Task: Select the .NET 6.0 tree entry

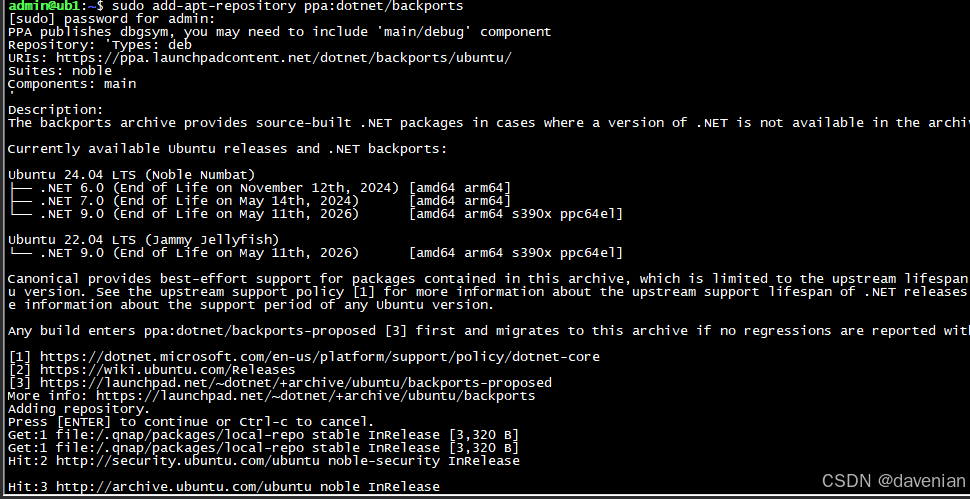Action: [x=259, y=187]
